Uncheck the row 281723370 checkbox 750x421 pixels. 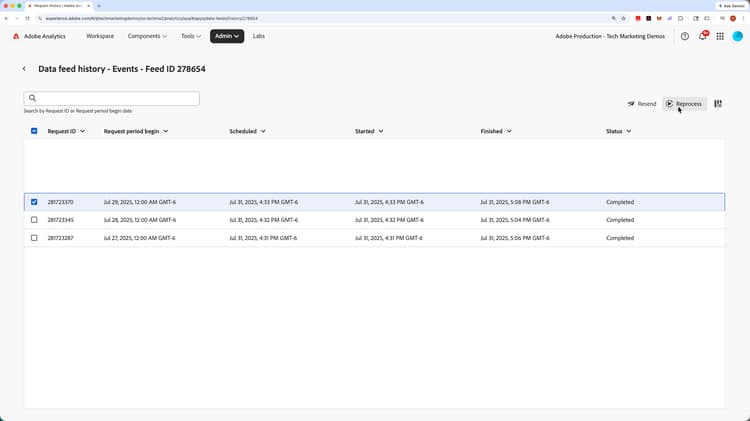coord(34,202)
